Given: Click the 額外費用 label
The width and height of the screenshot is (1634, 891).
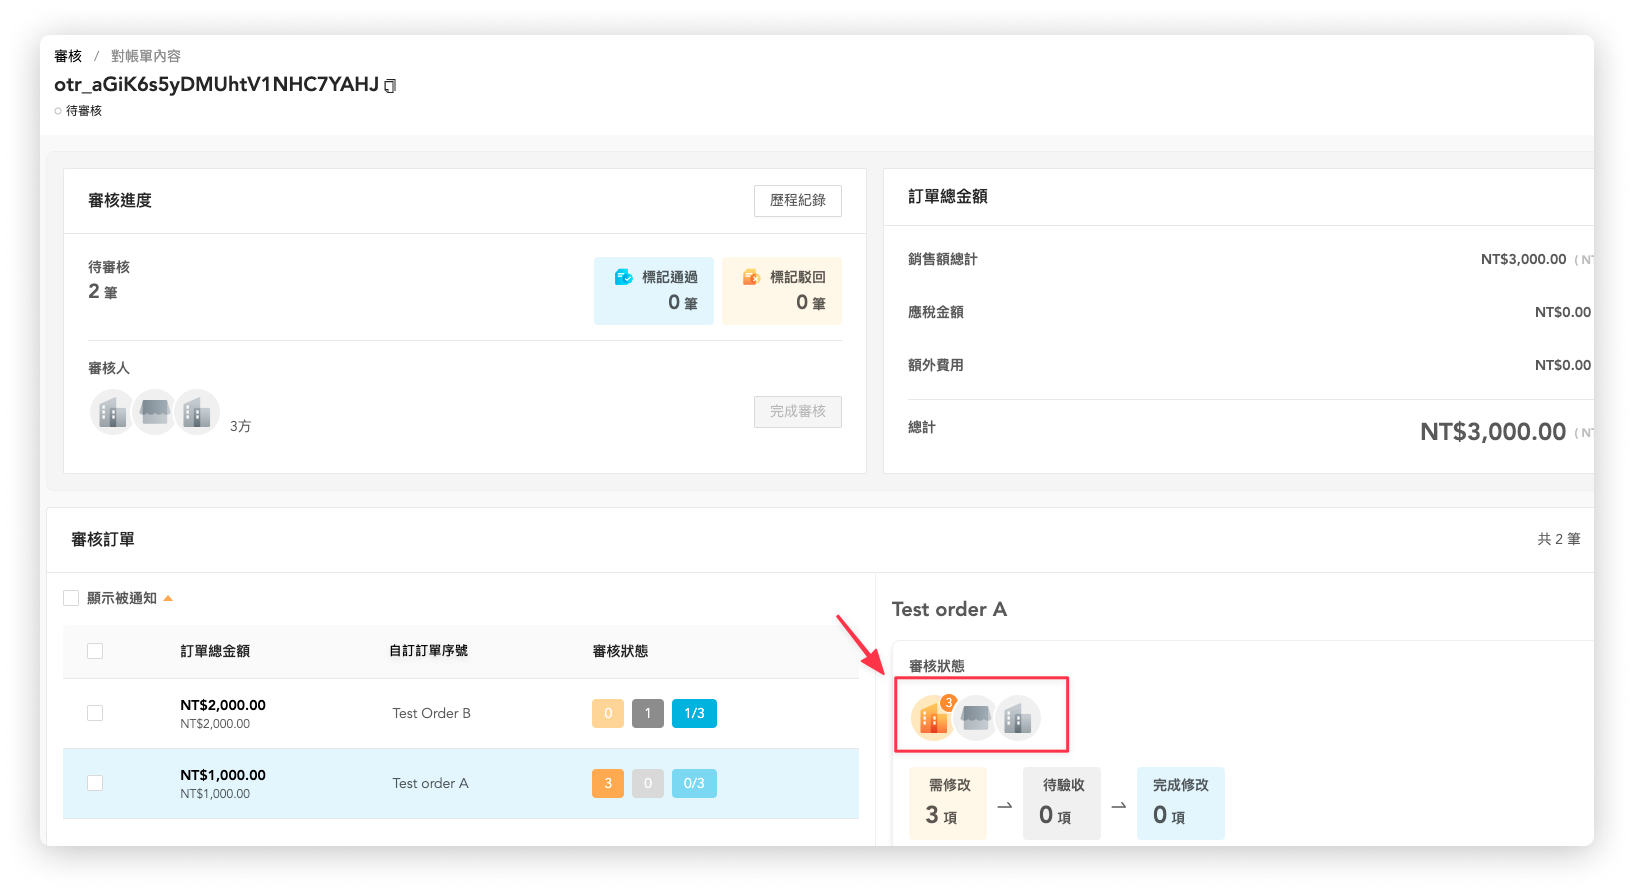Looking at the screenshot, I should [x=936, y=365].
